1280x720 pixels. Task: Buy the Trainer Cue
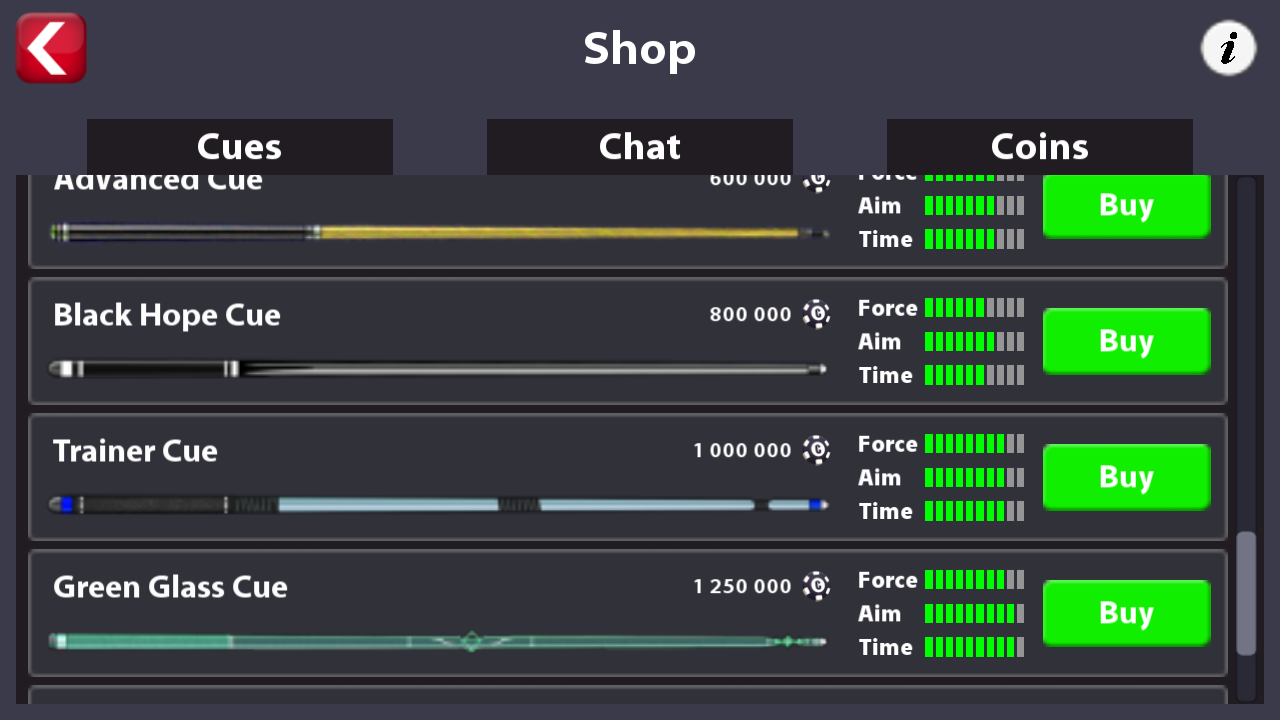pos(1127,477)
